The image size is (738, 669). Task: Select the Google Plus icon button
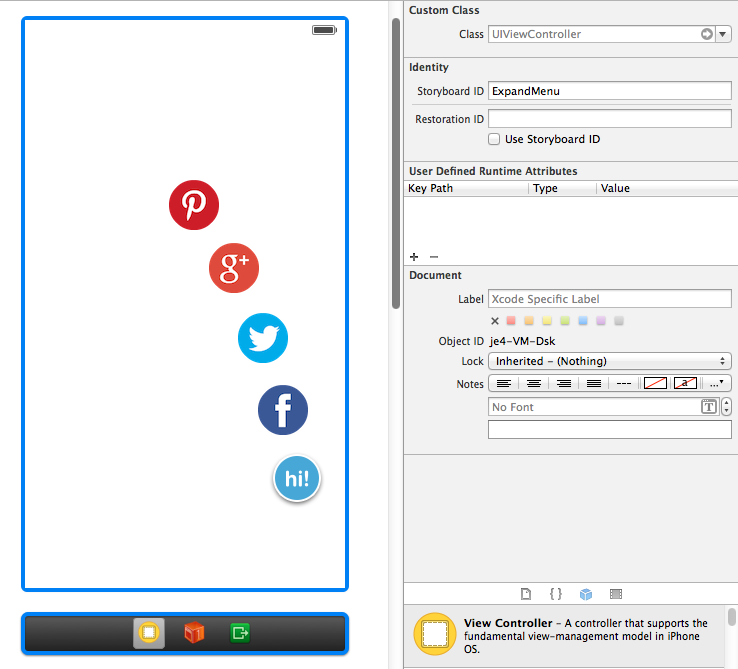234,268
